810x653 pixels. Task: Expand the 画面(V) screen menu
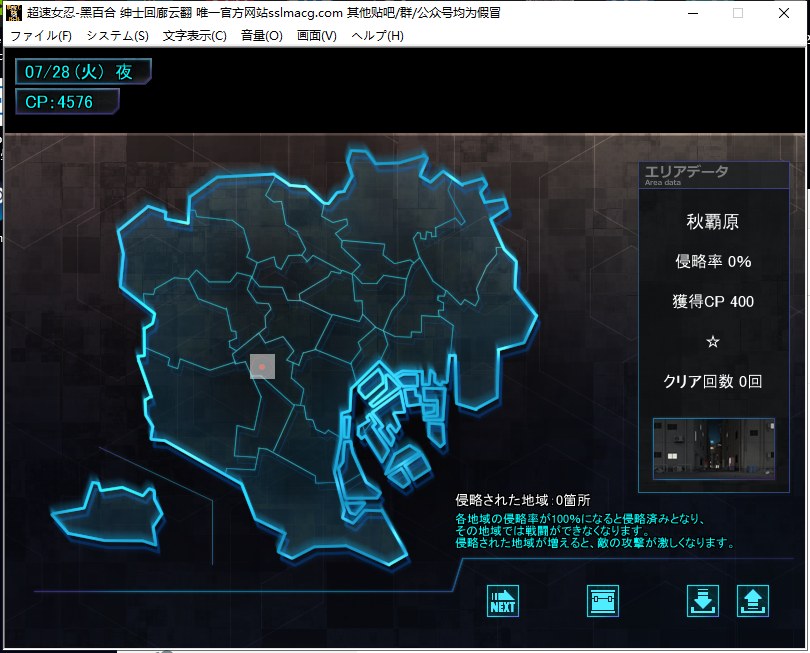click(317, 36)
